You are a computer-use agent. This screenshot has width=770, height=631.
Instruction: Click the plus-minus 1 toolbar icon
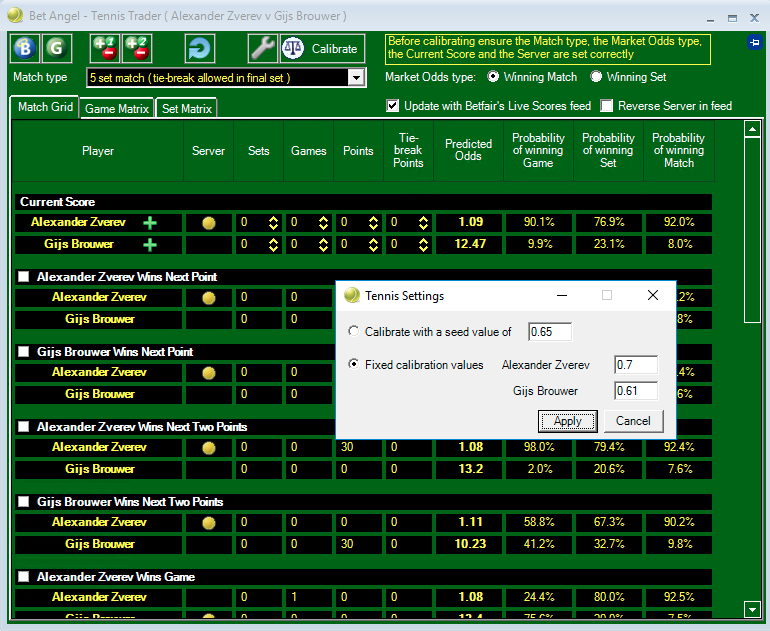pos(105,48)
